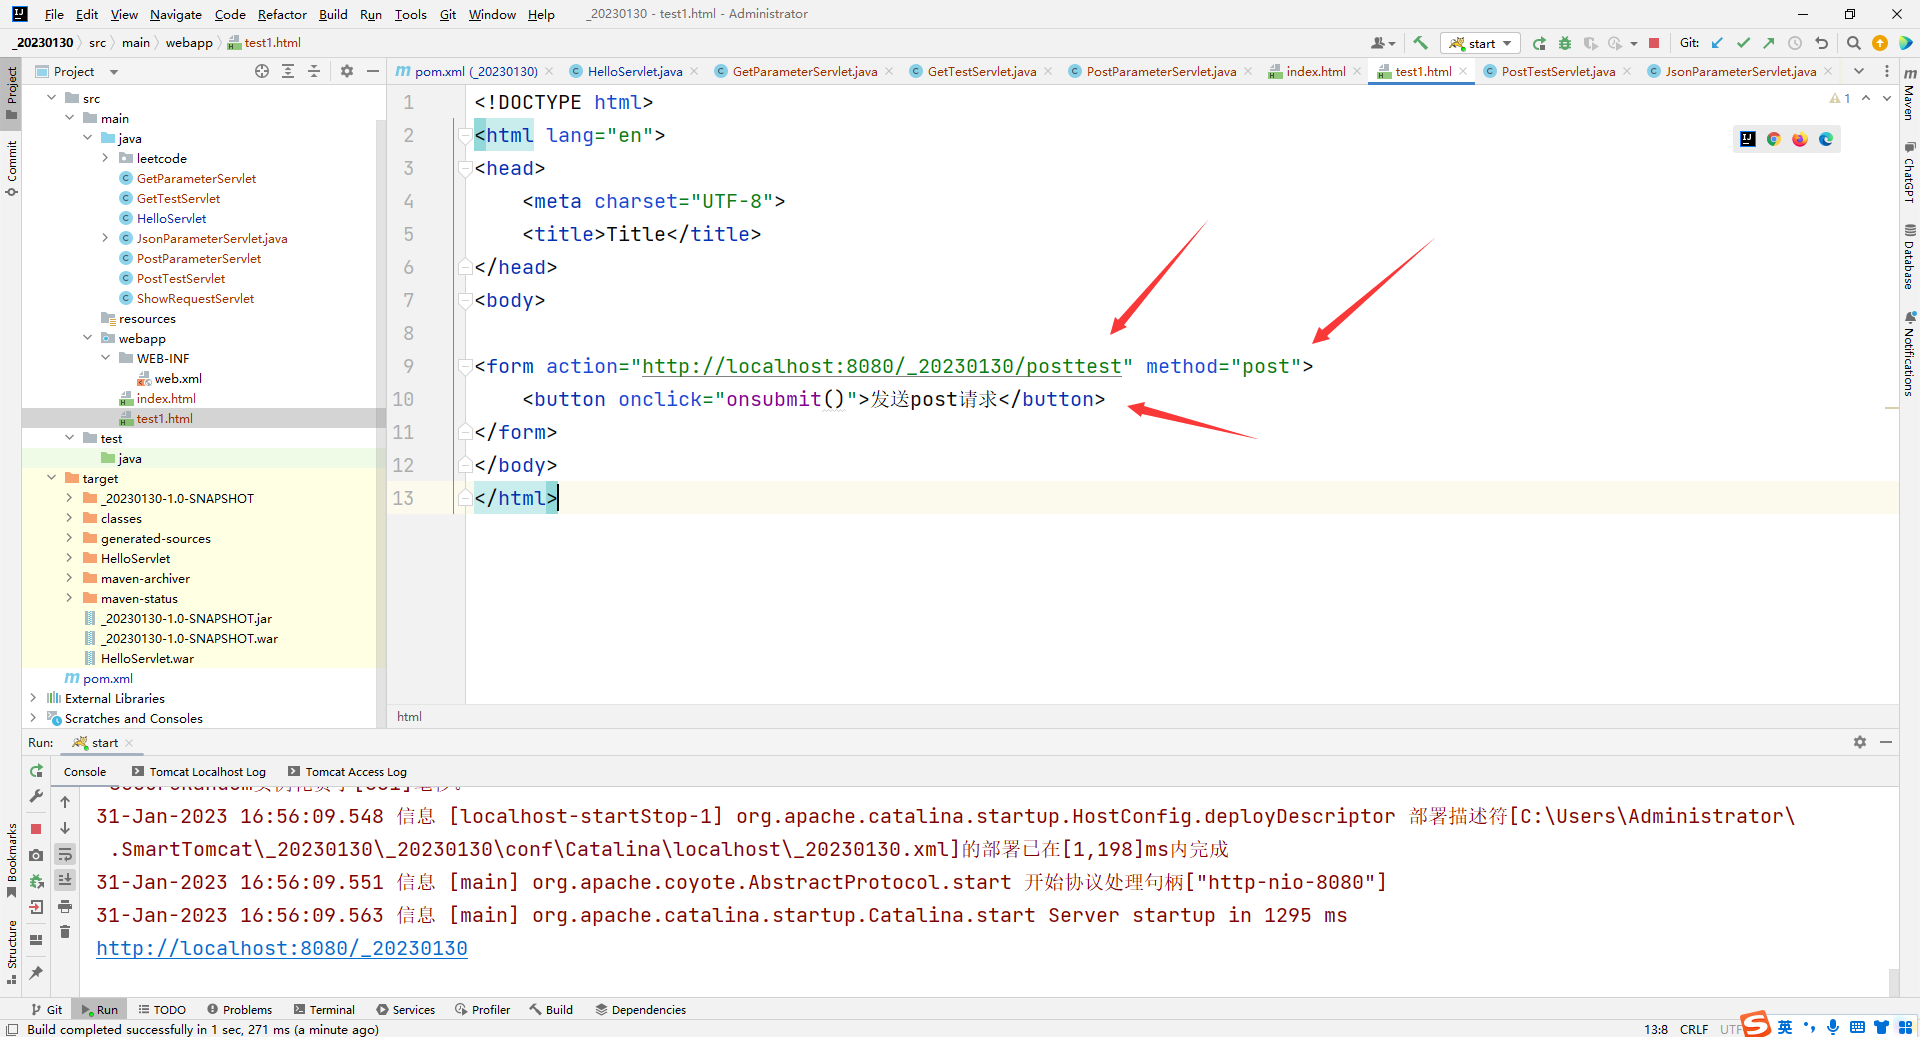Commit changes using the Git checkmark icon
The height and width of the screenshot is (1037, 1920).
coord(1744,44)
